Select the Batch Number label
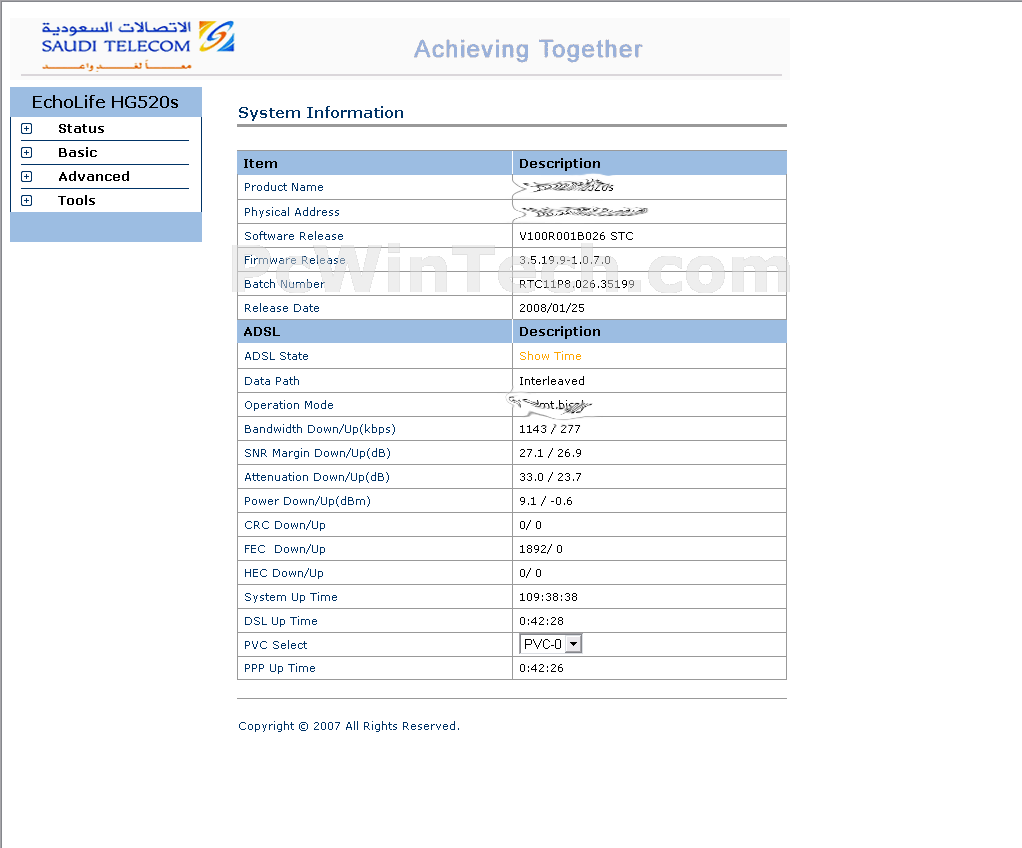This screenshot has height=848, width=1022. coord(284,284)
